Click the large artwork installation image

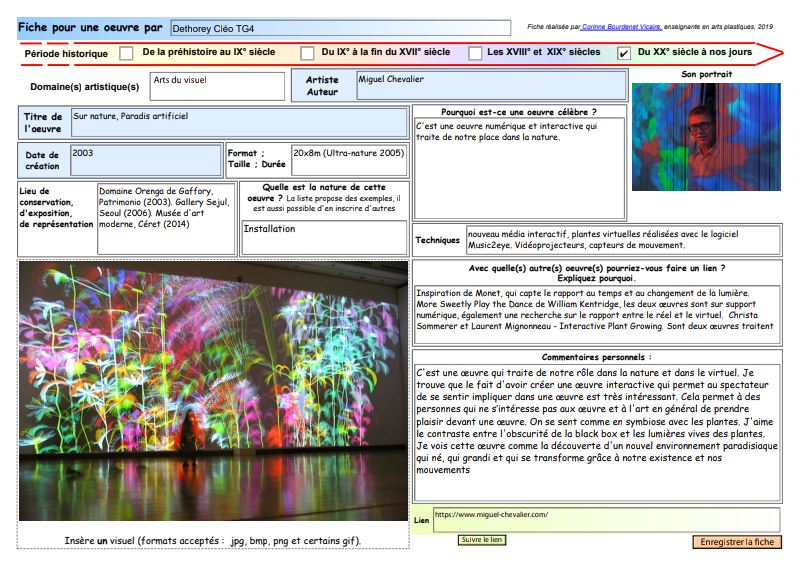213,391
